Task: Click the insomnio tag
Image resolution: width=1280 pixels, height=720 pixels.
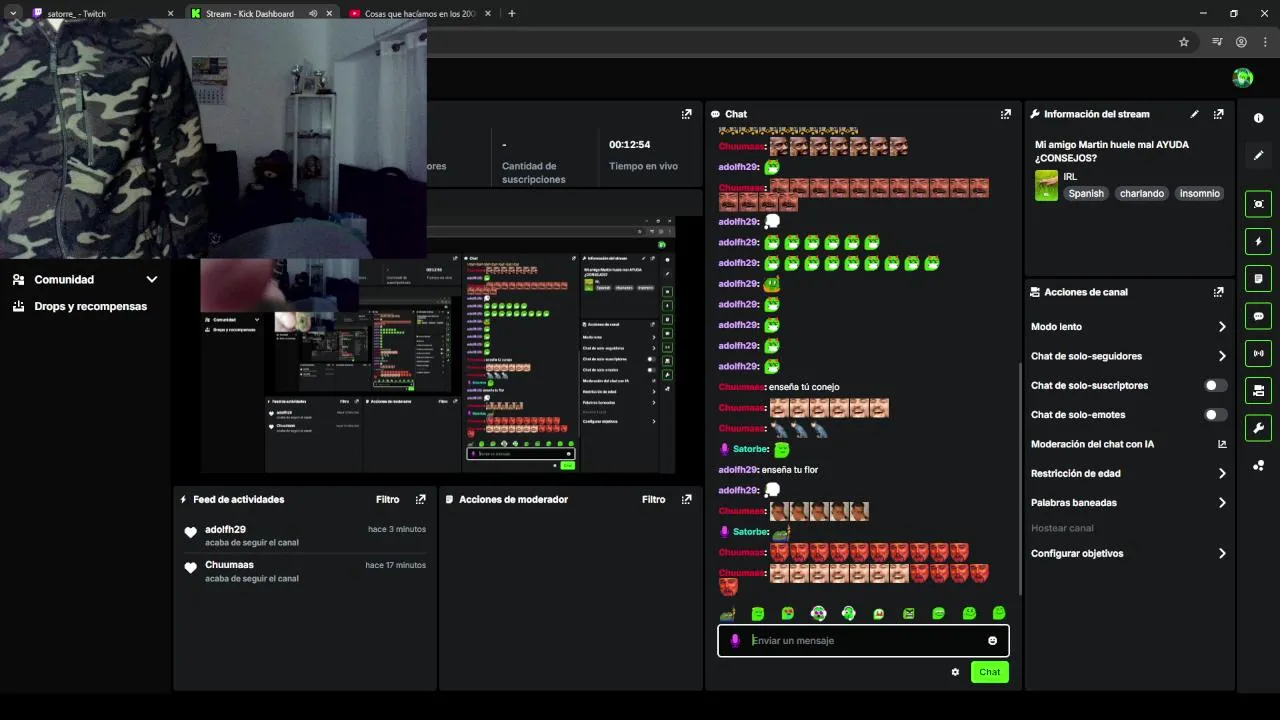Action: 1199,193
